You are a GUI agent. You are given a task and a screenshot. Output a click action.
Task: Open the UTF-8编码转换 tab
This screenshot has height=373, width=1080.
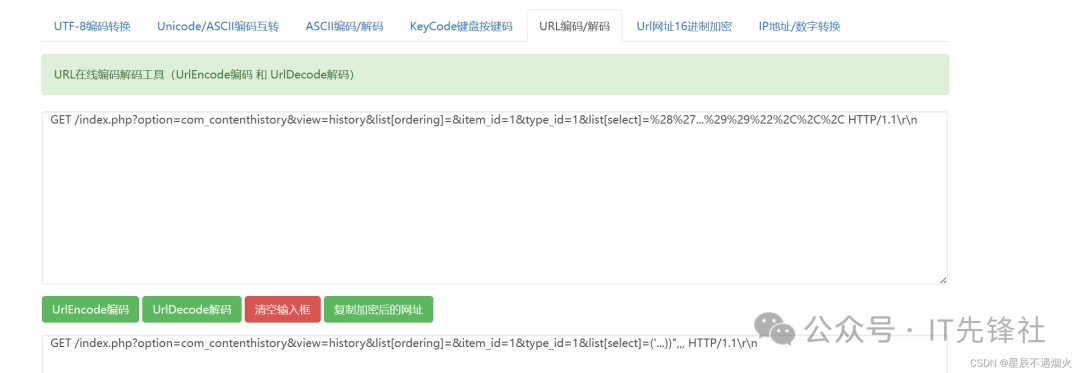(92, 27)
